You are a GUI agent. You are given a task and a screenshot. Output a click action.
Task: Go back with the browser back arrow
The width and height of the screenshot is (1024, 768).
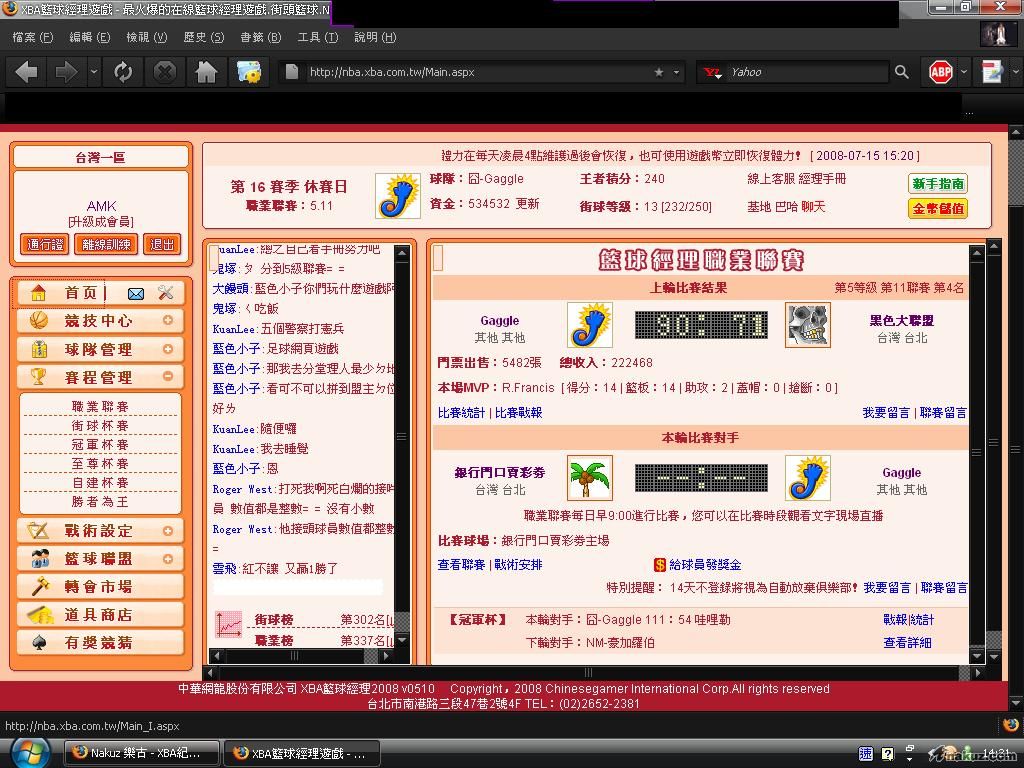(x=26, y=72)
